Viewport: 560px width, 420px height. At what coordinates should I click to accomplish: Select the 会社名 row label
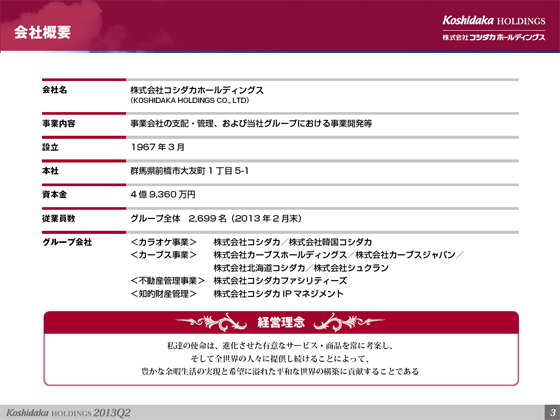(x=55, y=90)
